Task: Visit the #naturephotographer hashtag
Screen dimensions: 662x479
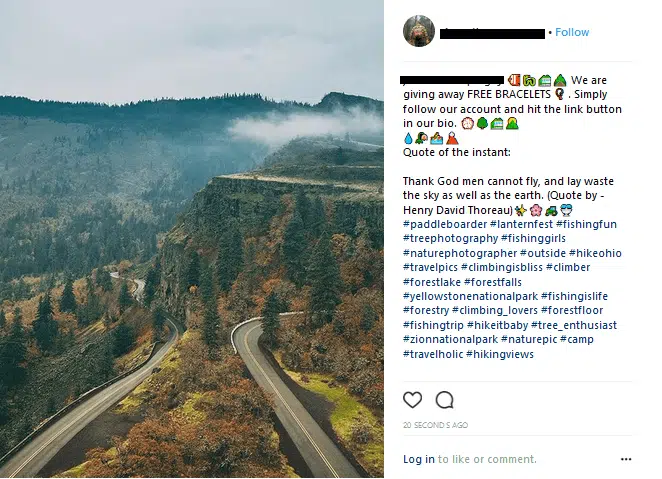Action: (x=459, y=253)
